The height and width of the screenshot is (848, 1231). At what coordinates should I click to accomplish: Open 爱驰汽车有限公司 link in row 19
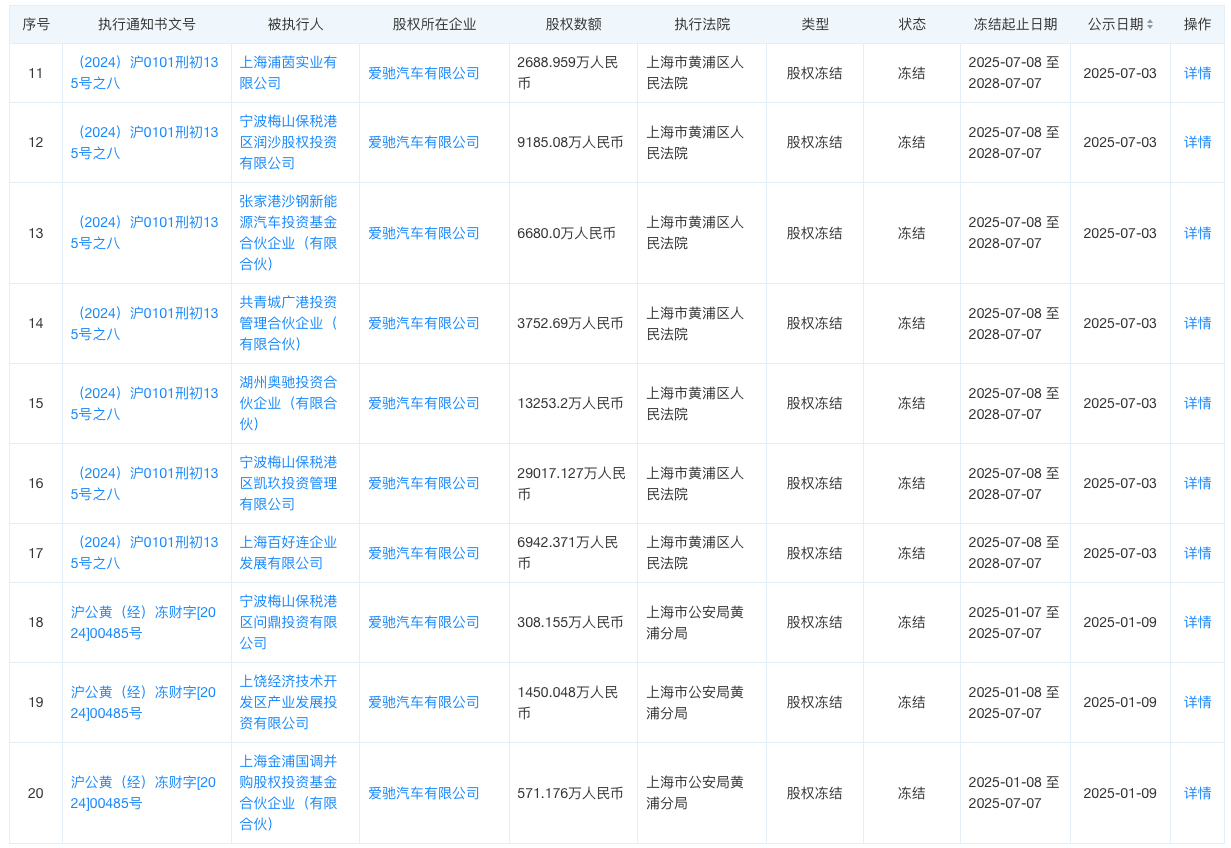pos(424,702)
